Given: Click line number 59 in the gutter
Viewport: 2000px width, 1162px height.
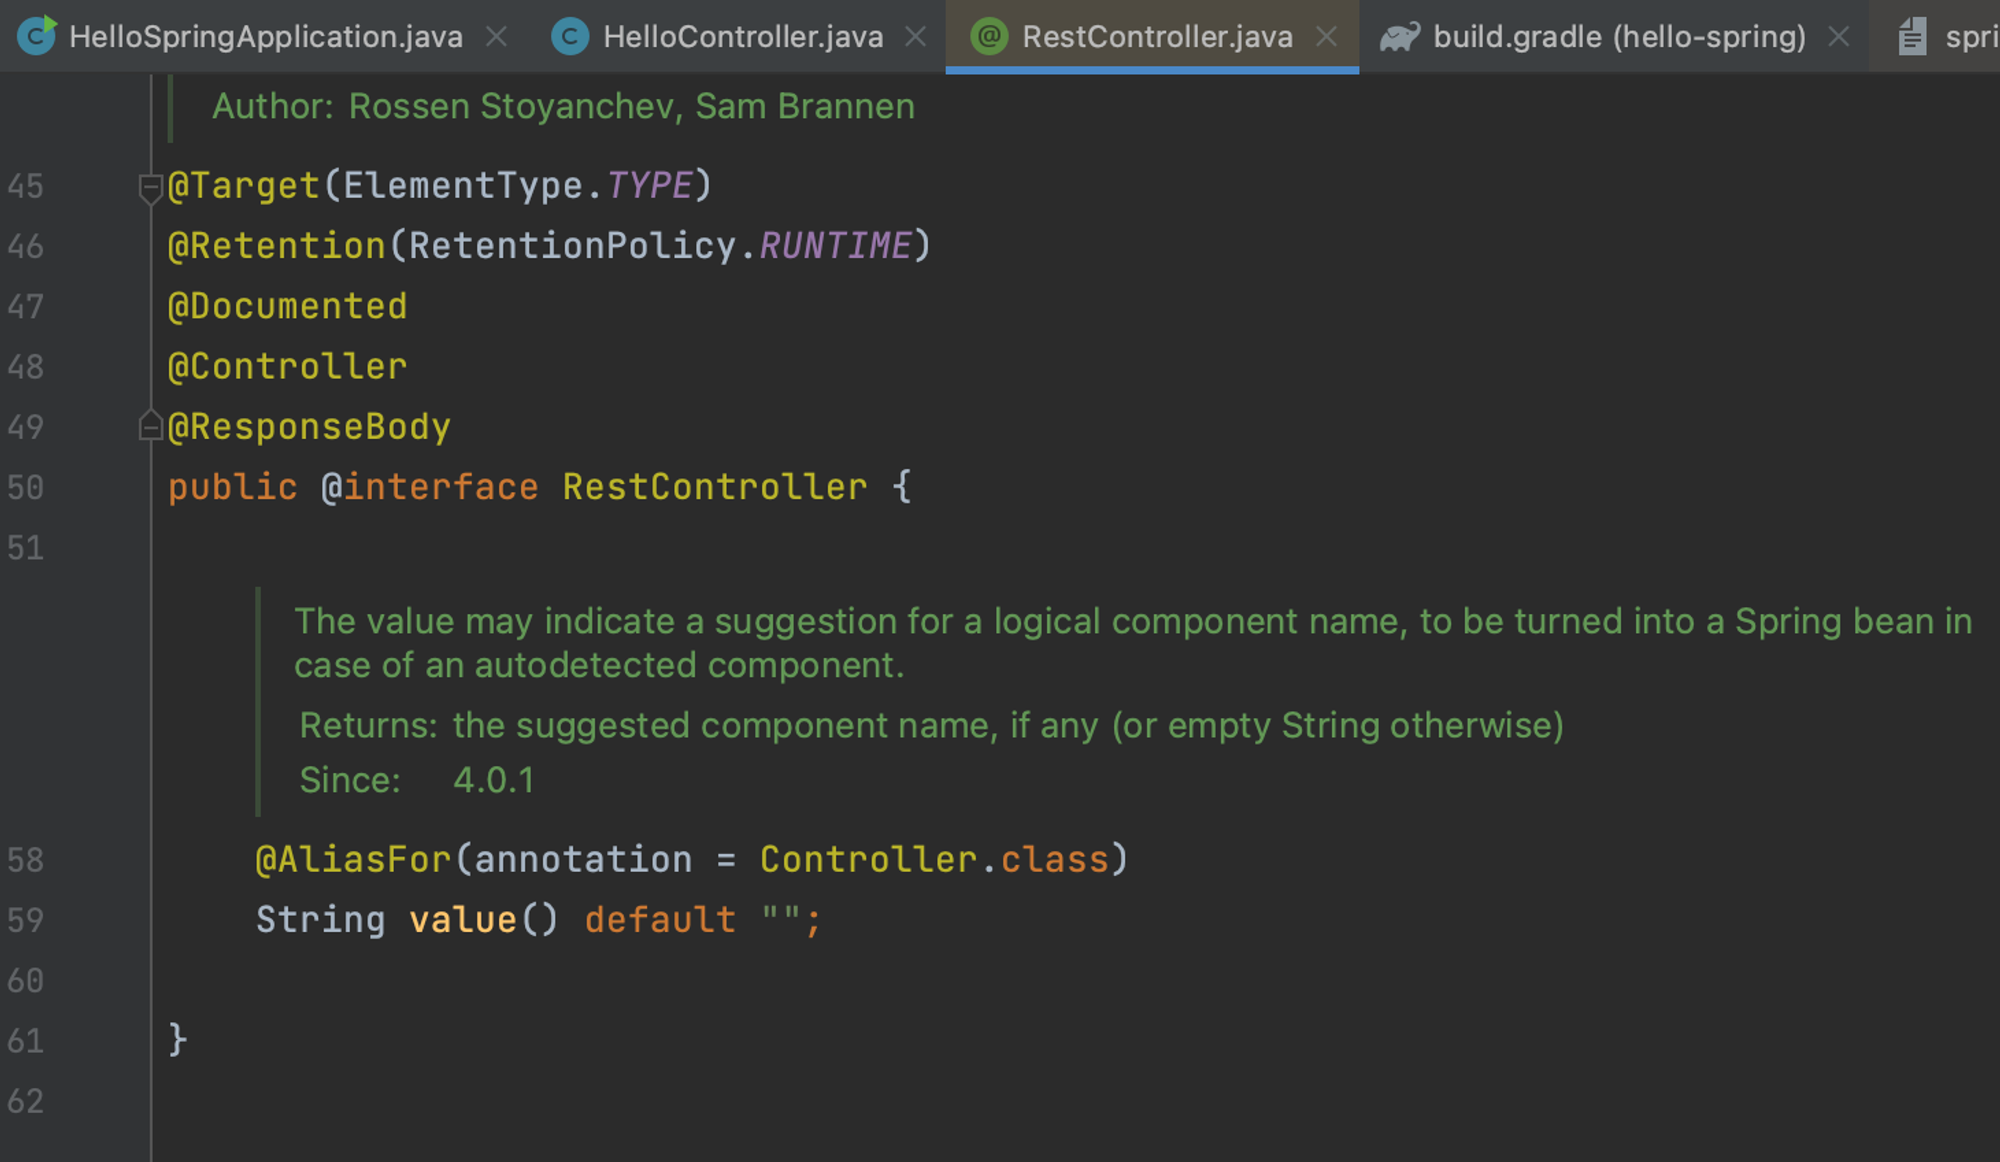Looking at the screenshot, I should point(25,921).
